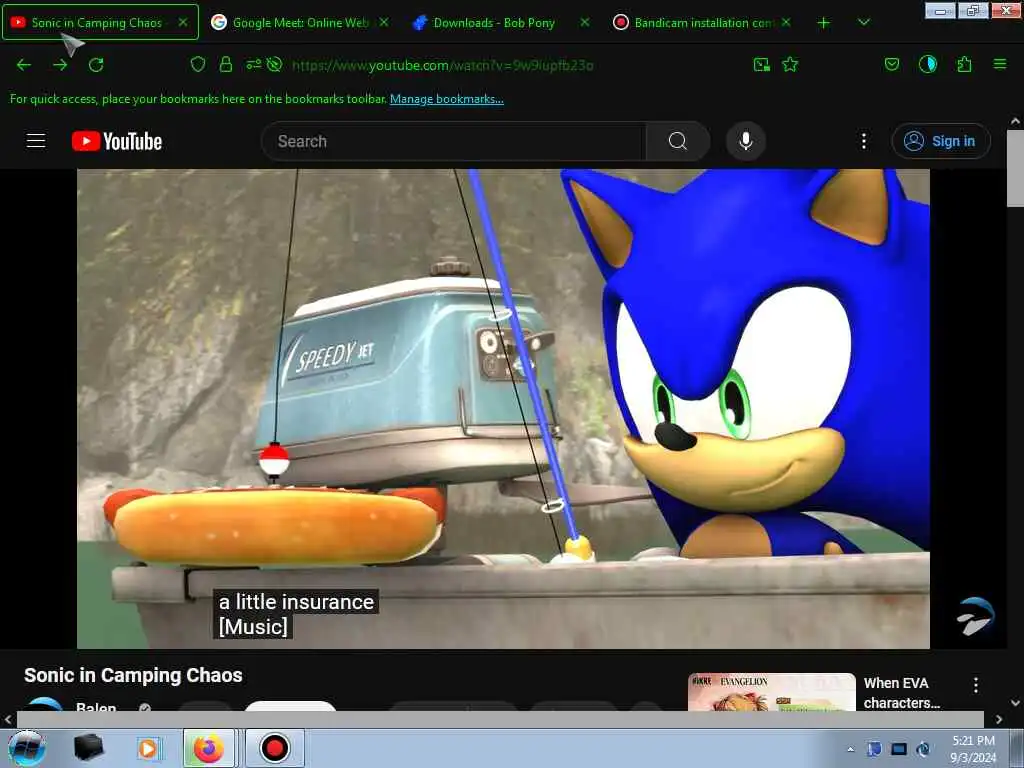Click the horizontal scrollbar track bar
This screenshot has width=1024, height=768.
500,719
